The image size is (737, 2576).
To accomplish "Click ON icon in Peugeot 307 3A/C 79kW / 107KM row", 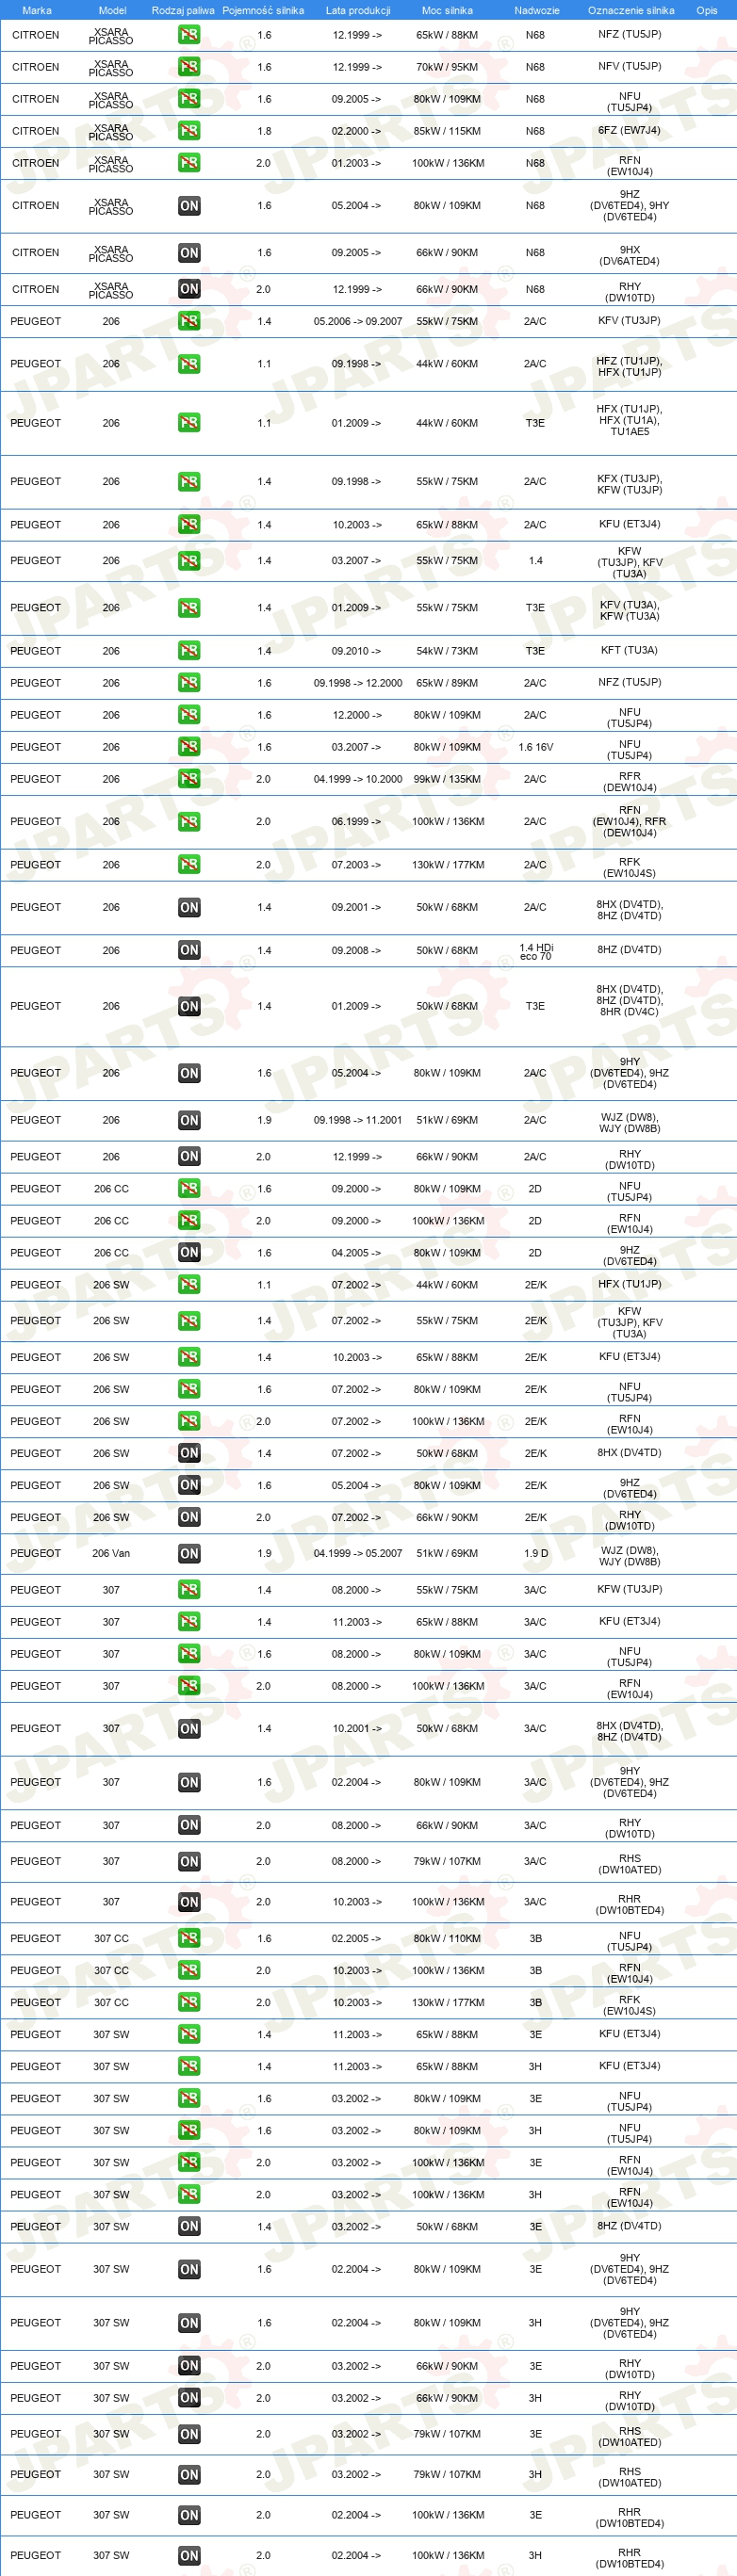I will click(189, 1862).
